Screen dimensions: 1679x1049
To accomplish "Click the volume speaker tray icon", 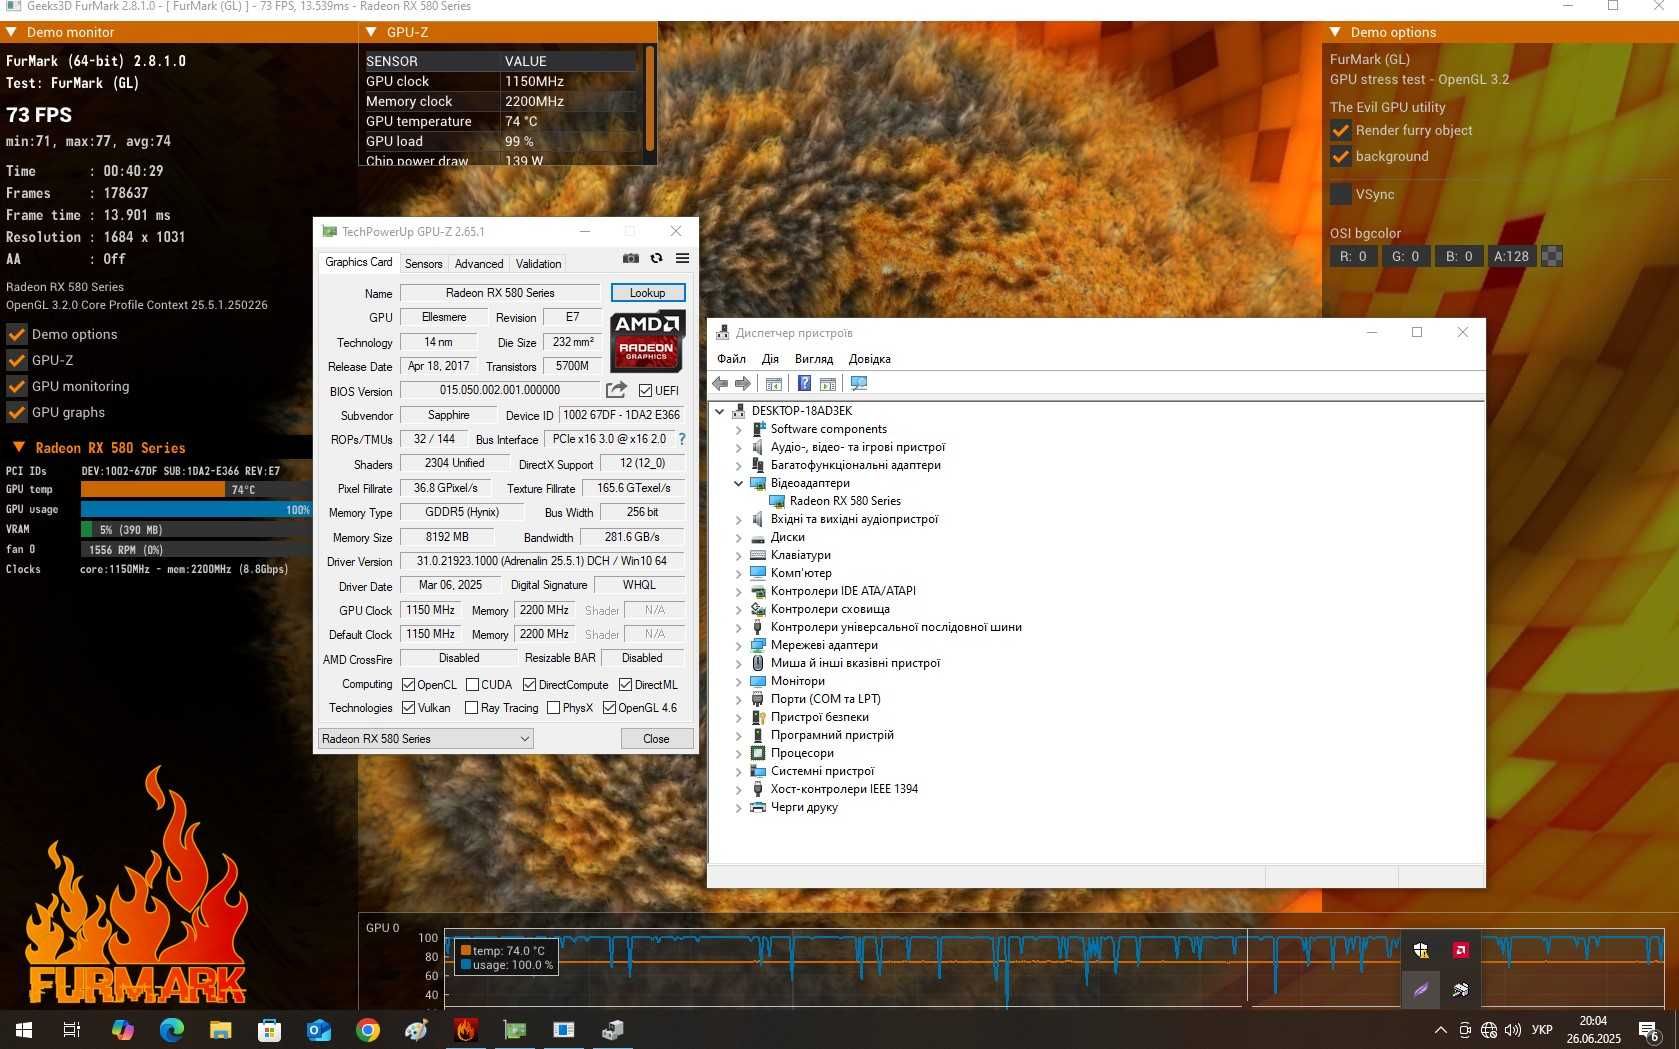I will [1513, 1030].
